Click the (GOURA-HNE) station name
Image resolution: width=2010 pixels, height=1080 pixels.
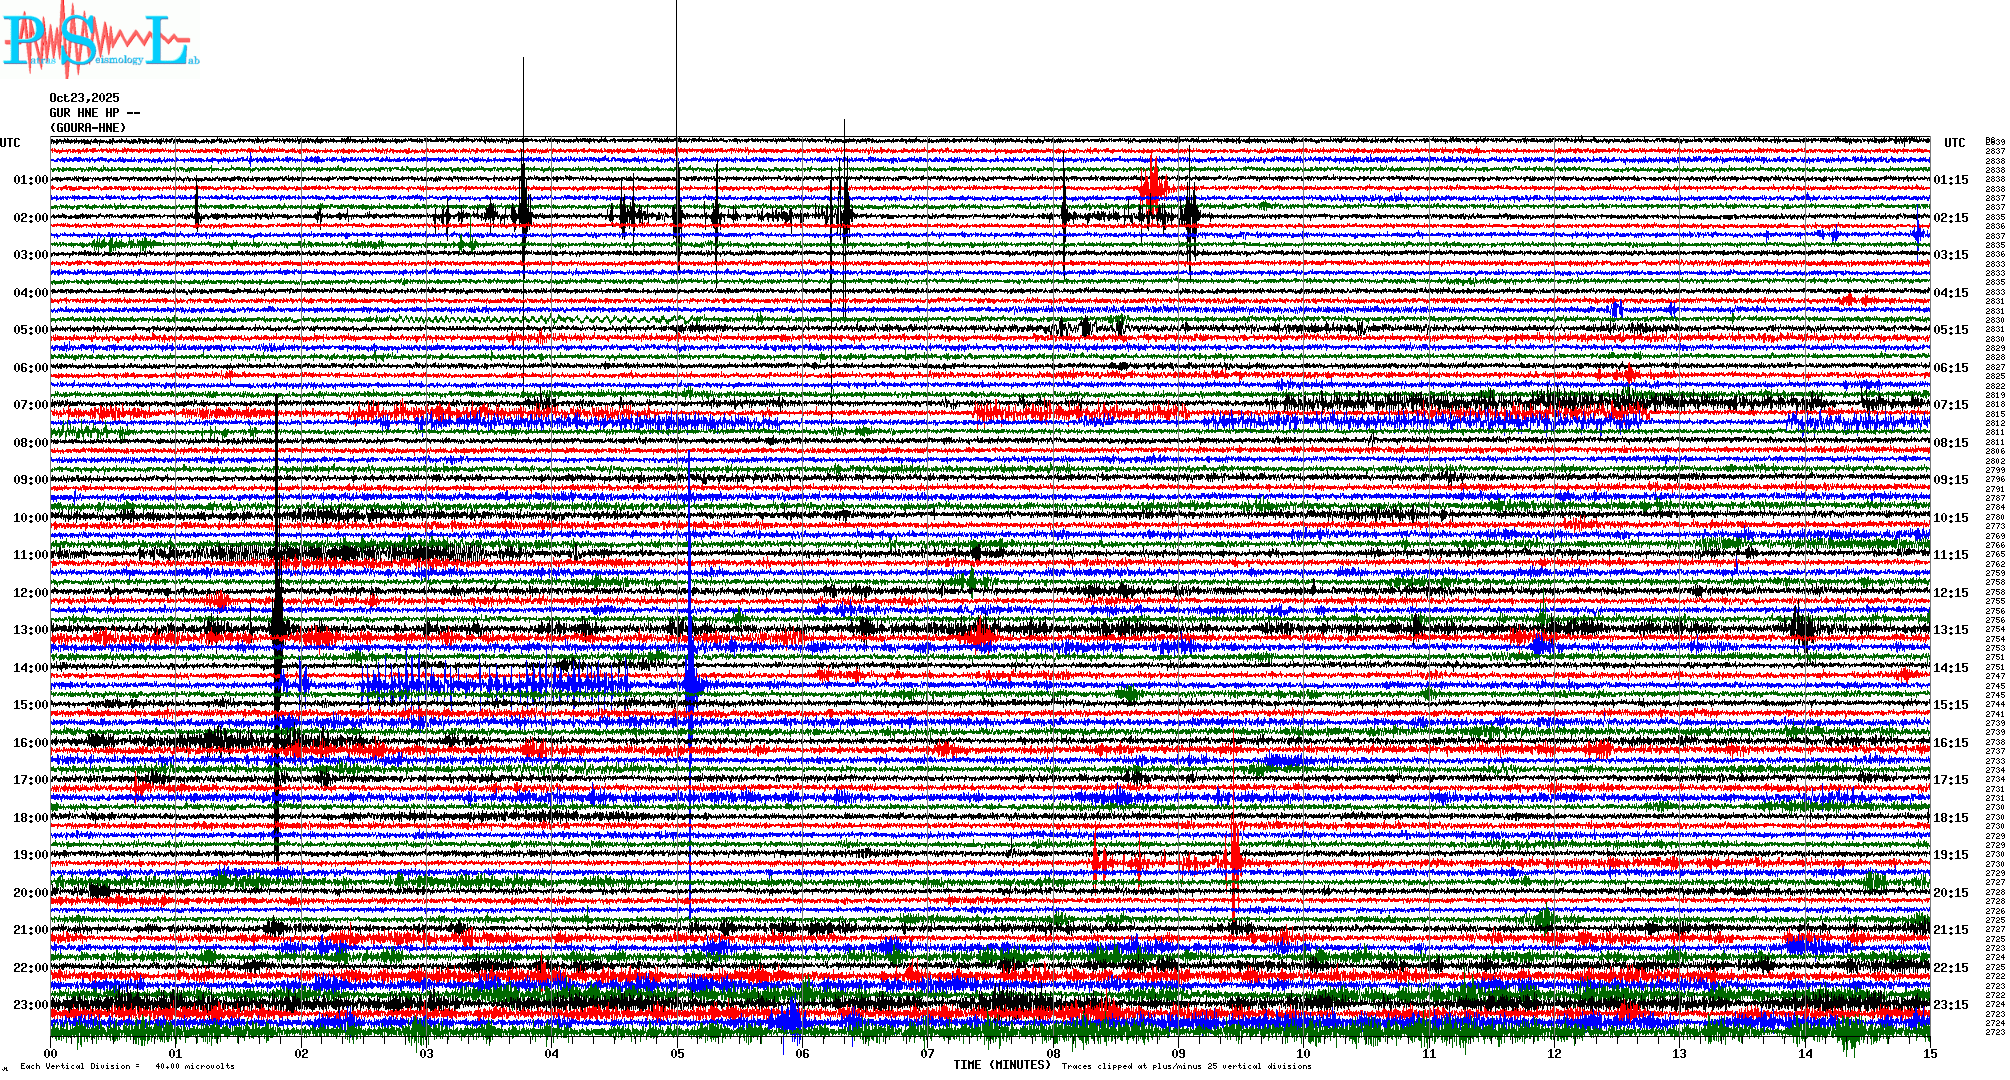[x=88, y=128]
